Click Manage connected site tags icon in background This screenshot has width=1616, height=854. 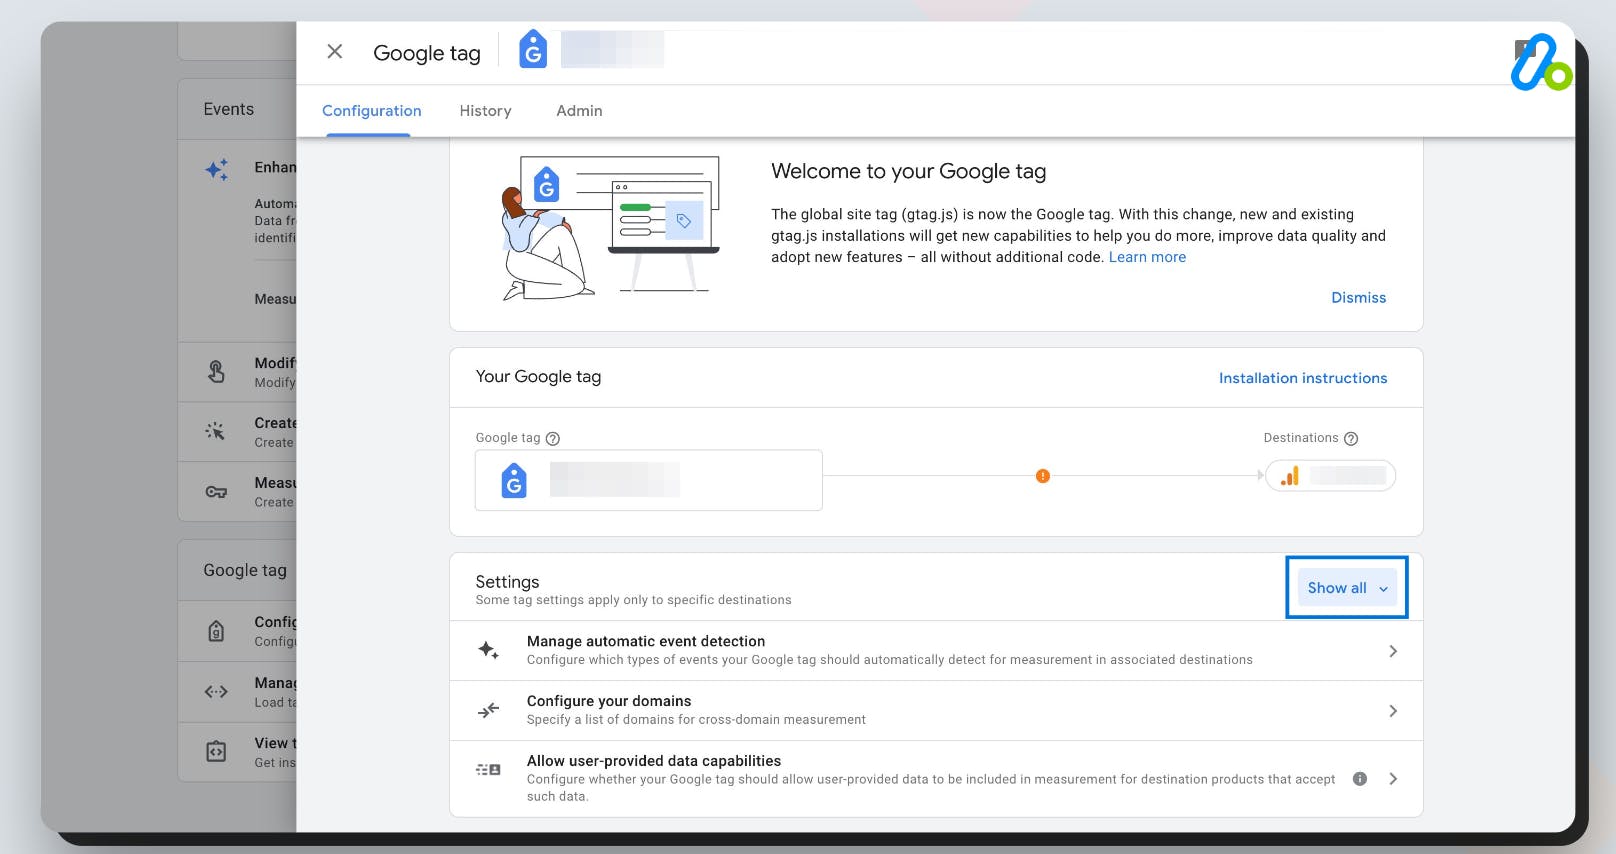point(216,691)
